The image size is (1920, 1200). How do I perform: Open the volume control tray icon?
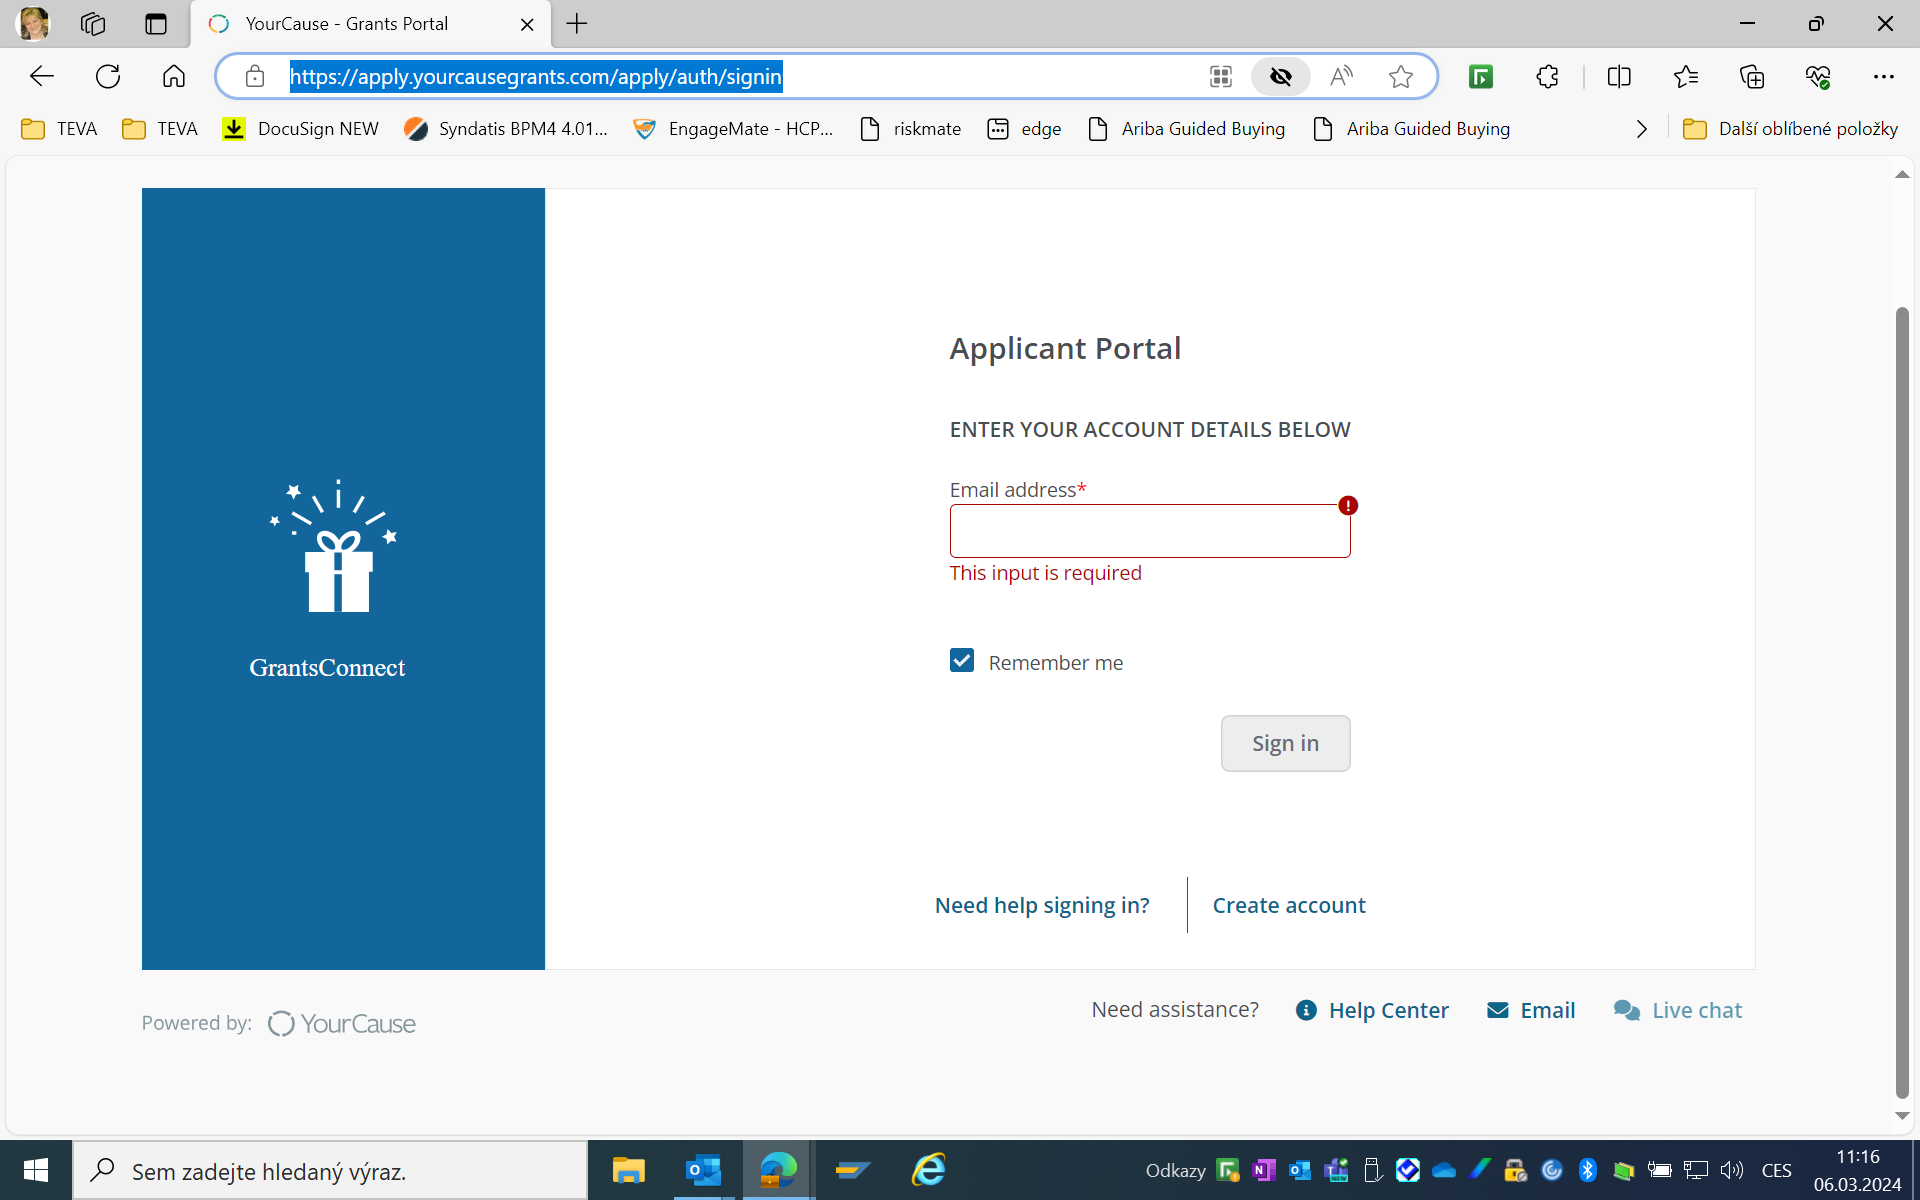[x=1732, y=1170]
